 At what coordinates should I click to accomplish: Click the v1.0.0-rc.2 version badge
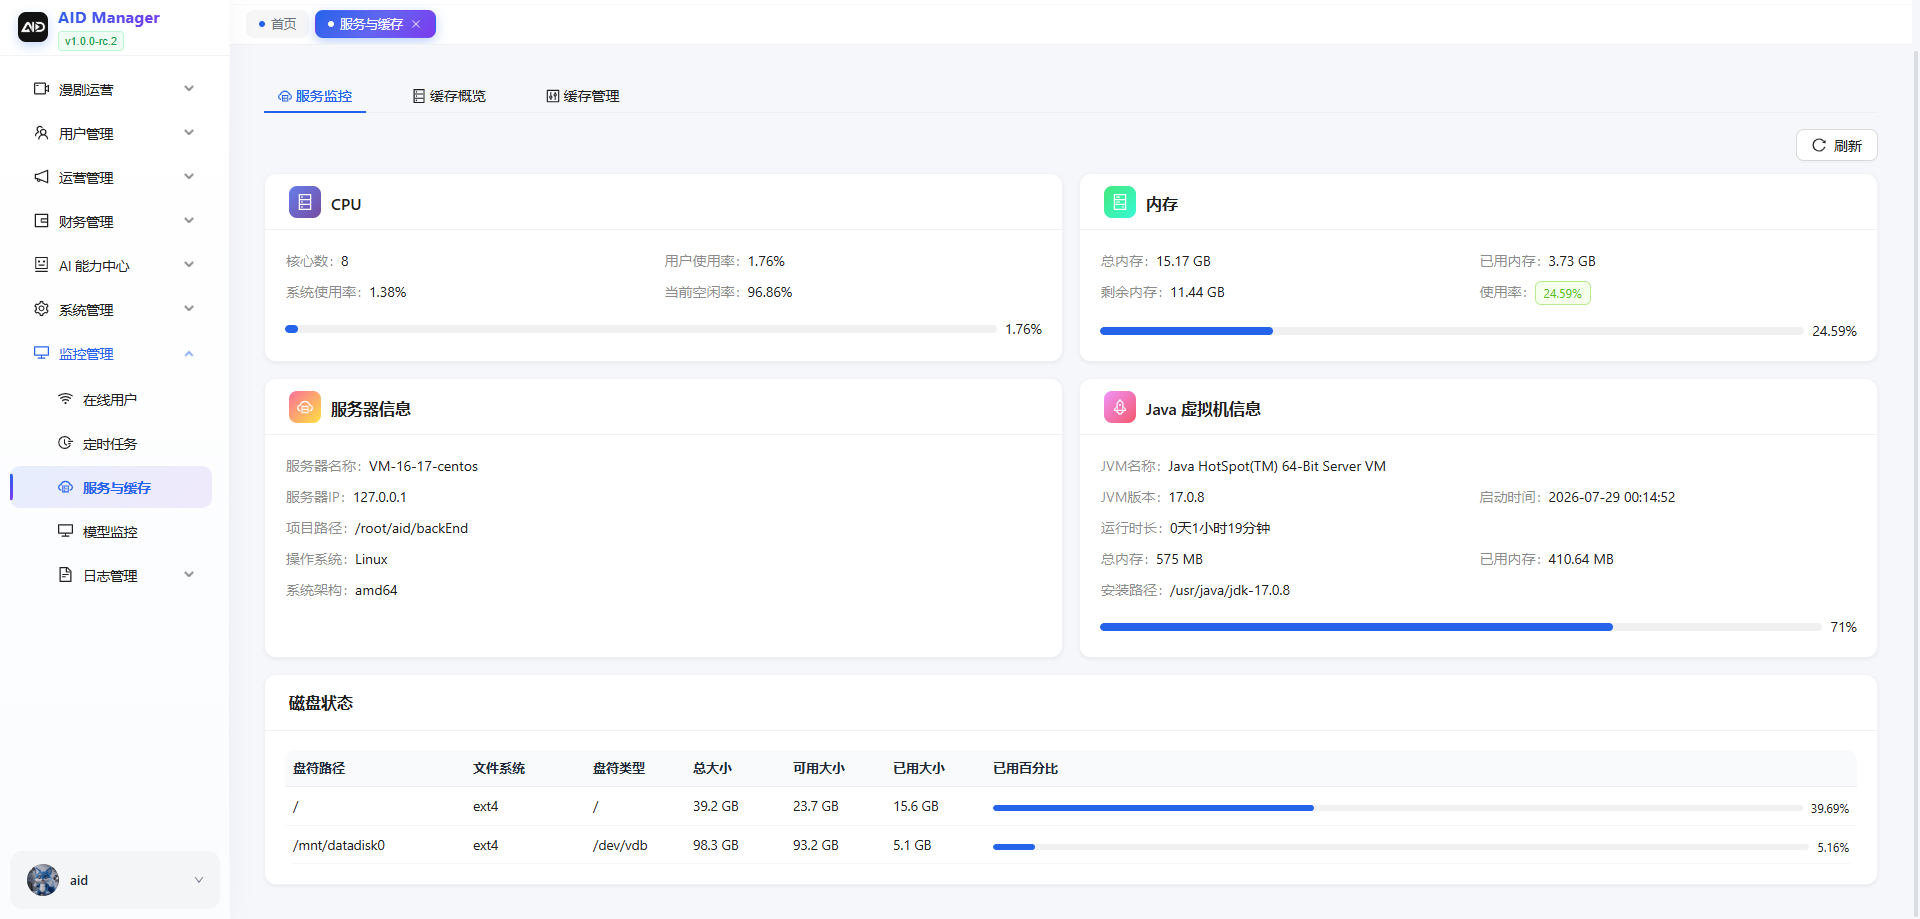[x=91, y=41]
